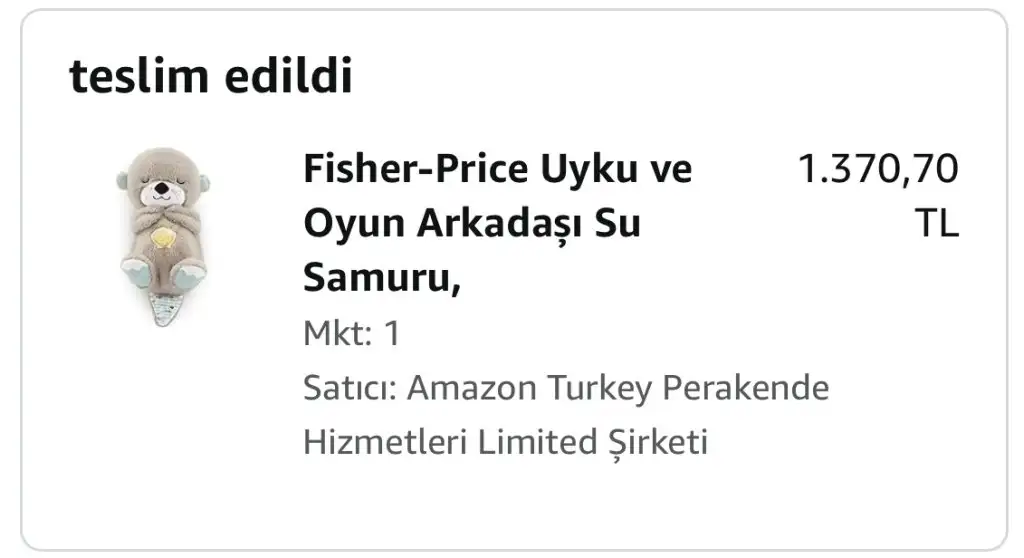Click the 1.370,70 price amount

coord(877,169)
